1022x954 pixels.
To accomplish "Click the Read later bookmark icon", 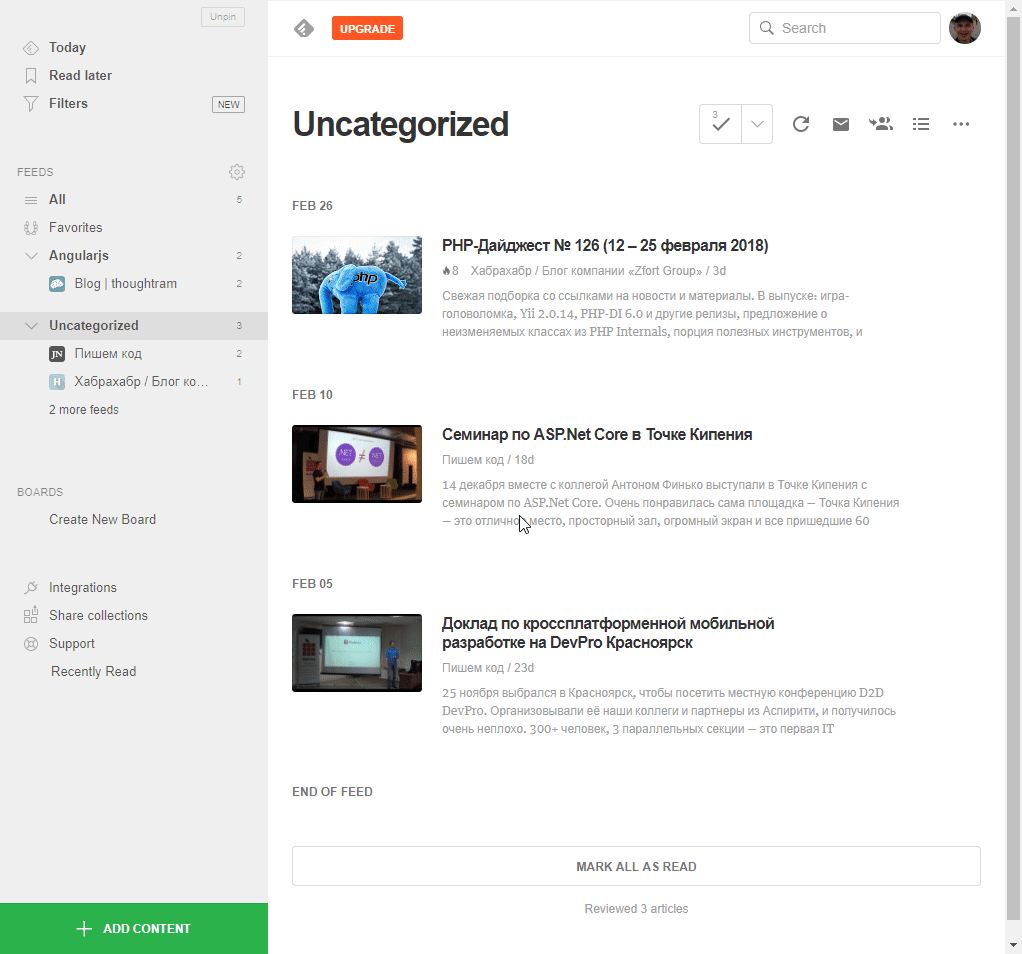I will [31, 76].
